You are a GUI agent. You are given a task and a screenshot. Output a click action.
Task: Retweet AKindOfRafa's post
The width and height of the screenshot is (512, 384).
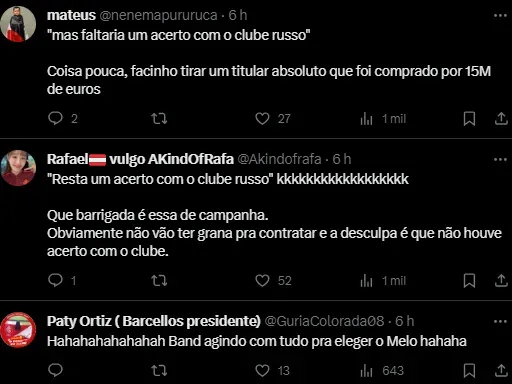pyautogui.click(x=159, y=281)
